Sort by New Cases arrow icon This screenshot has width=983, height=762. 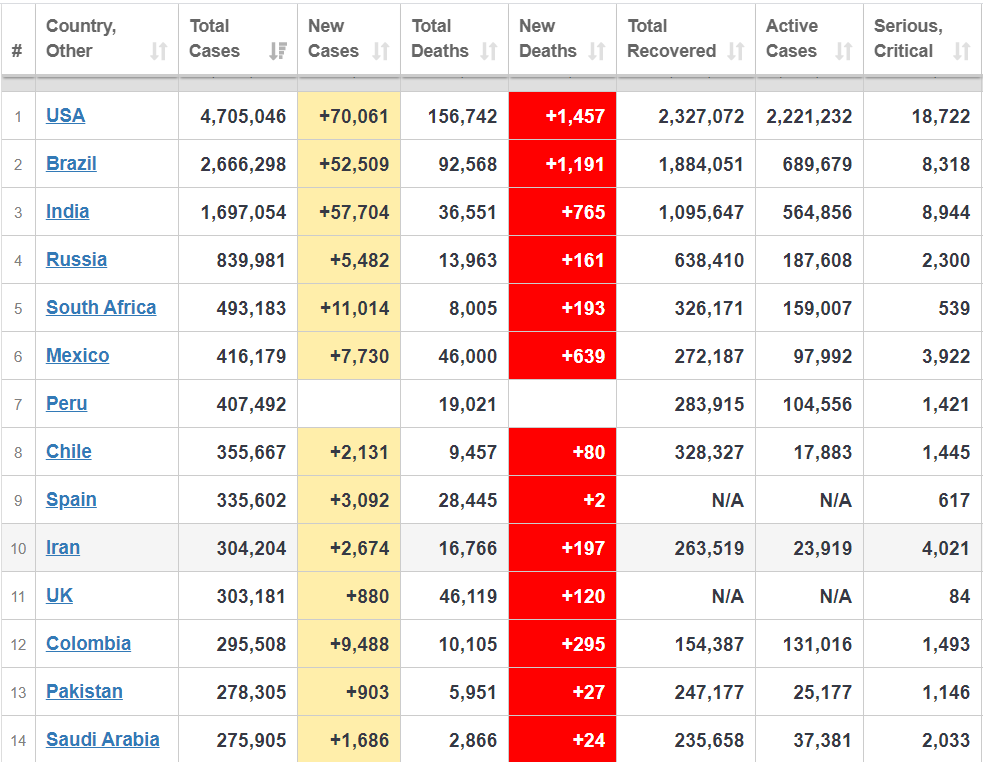[x=380, y=51]
